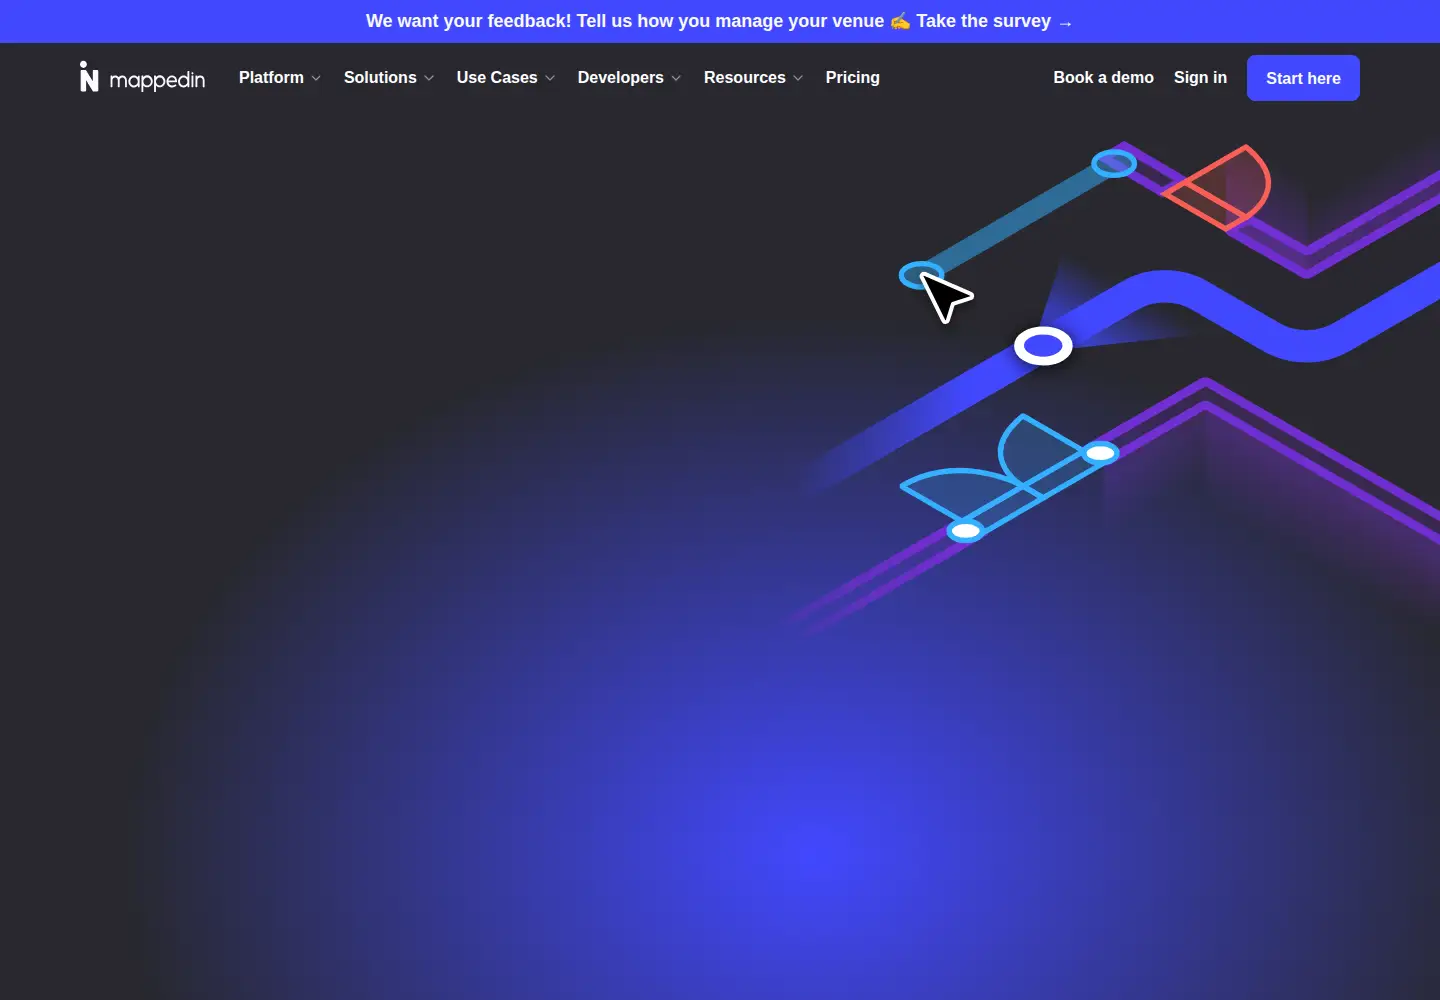
Task: Expand the Resources chevron arrow
Action: pyautogui.click(x=798, y=78)
